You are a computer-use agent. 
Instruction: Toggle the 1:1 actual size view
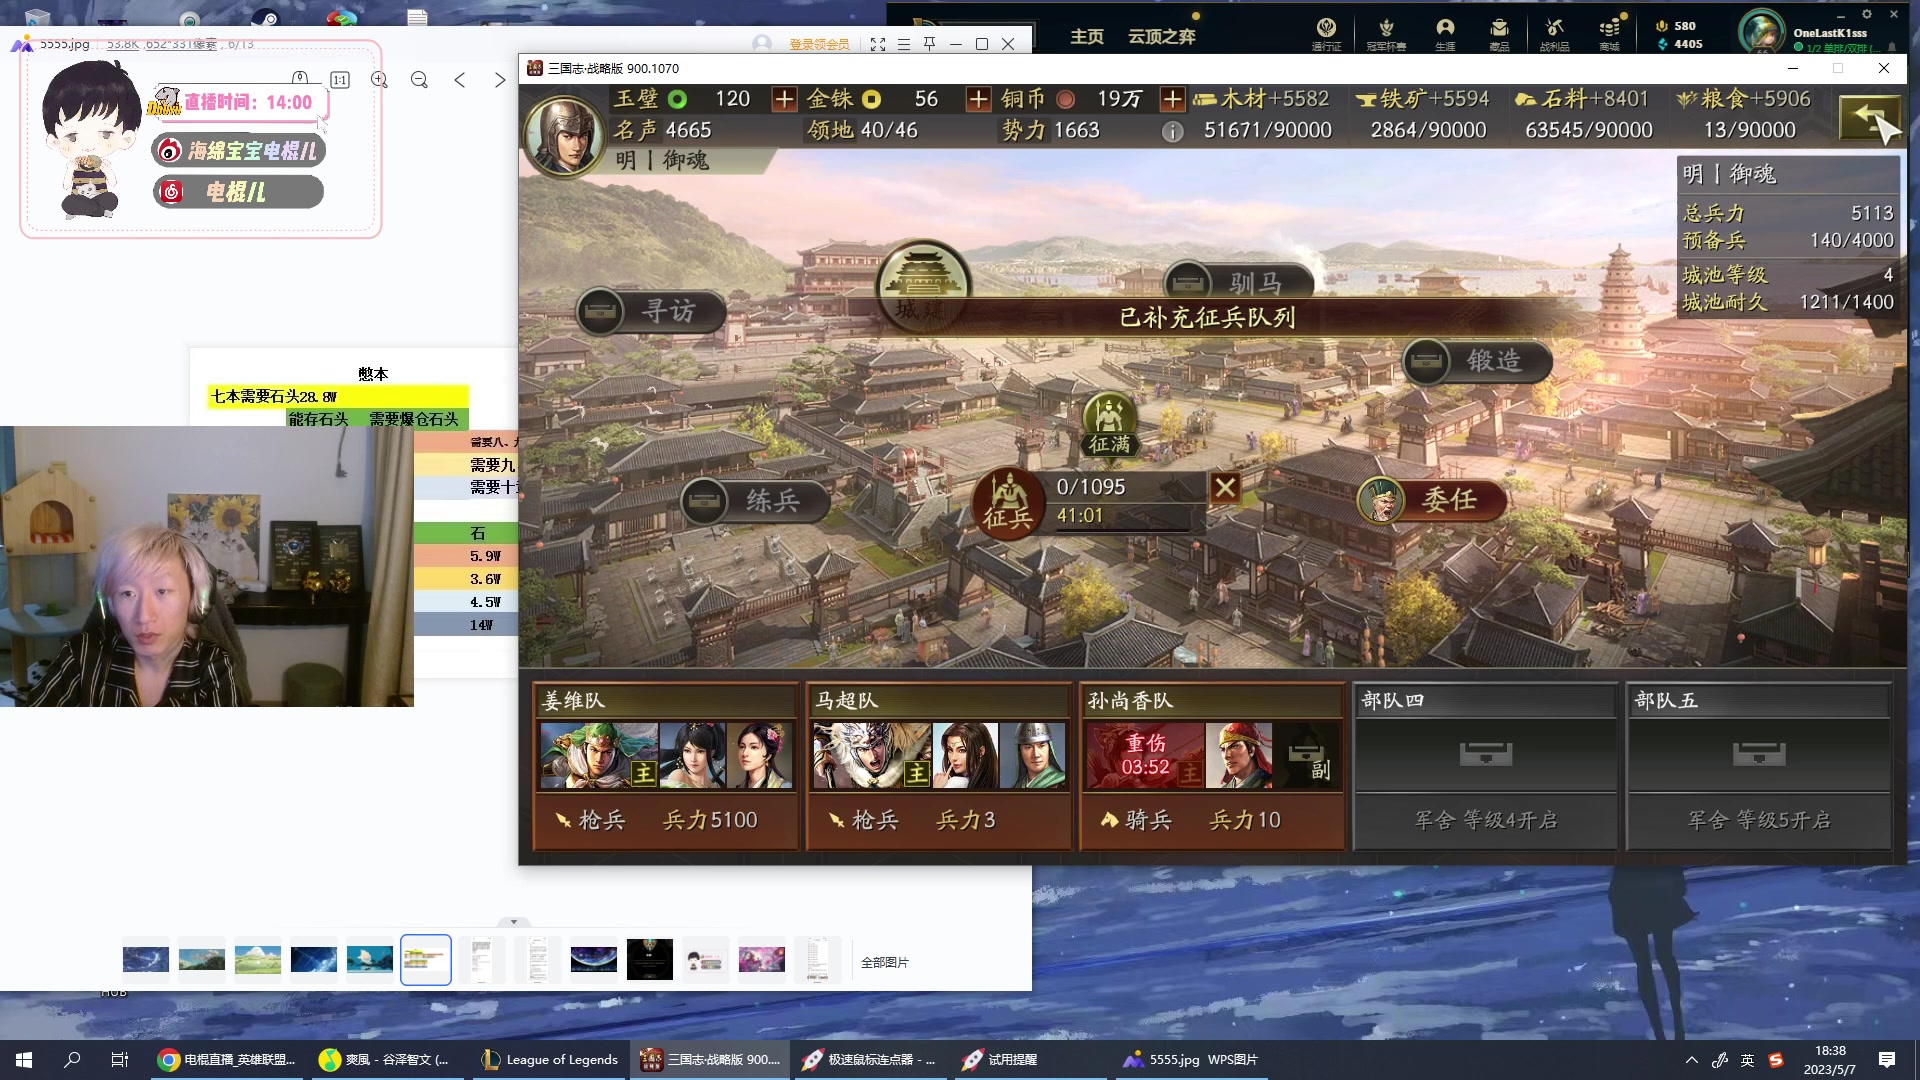[340, 80]
